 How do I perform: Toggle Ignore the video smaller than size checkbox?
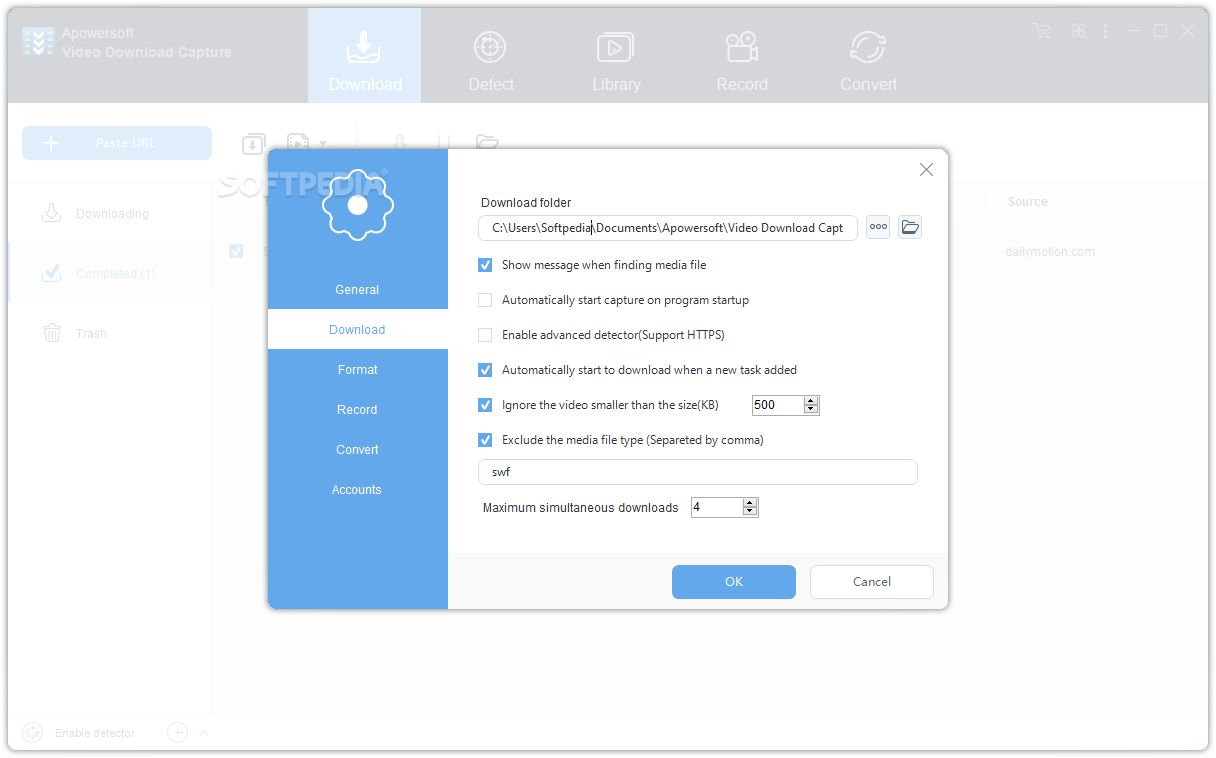point(485,405)
